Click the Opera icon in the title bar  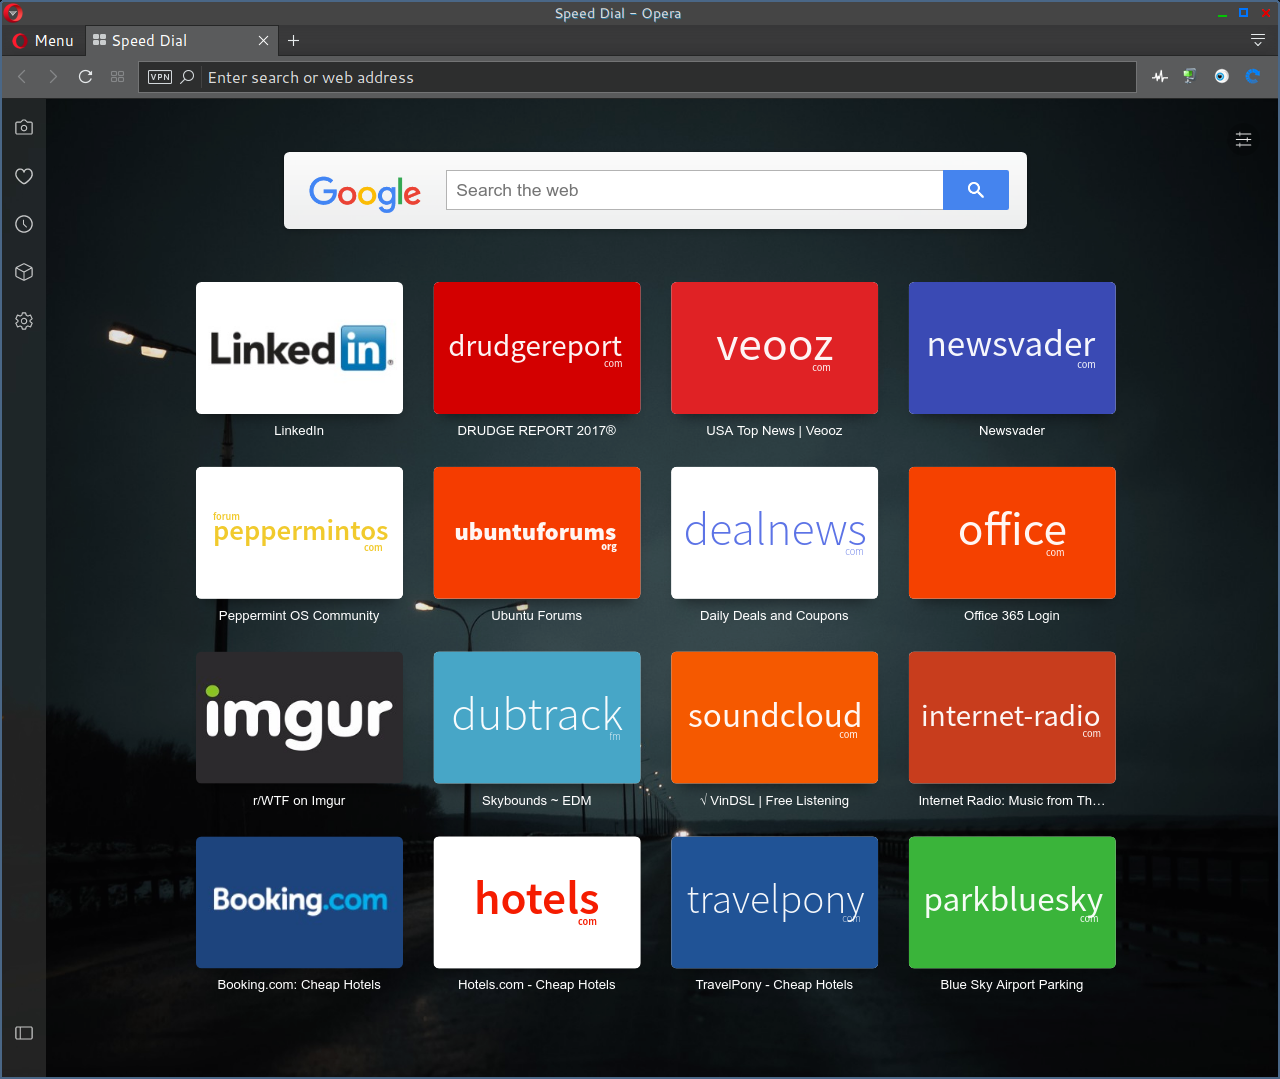tap(14, 13)
